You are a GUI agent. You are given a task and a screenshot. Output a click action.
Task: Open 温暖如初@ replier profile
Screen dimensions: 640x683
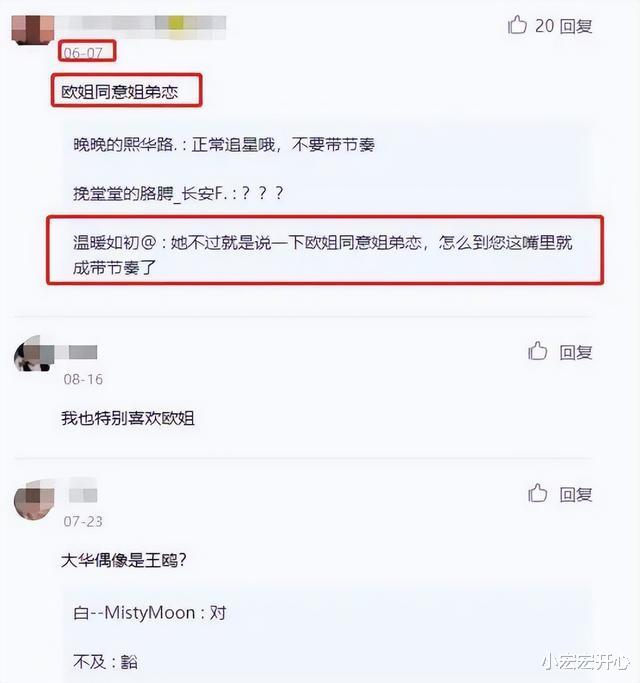pos(115,243)
